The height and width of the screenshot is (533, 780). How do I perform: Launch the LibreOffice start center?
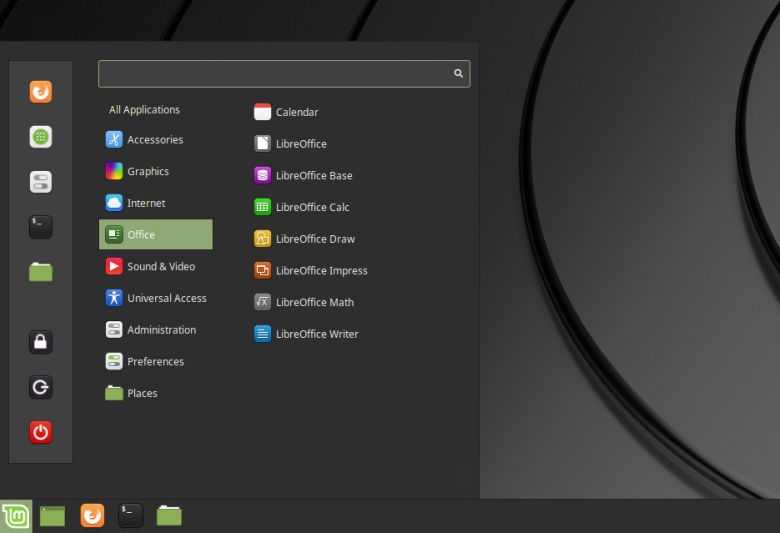(x=290, y=144)
